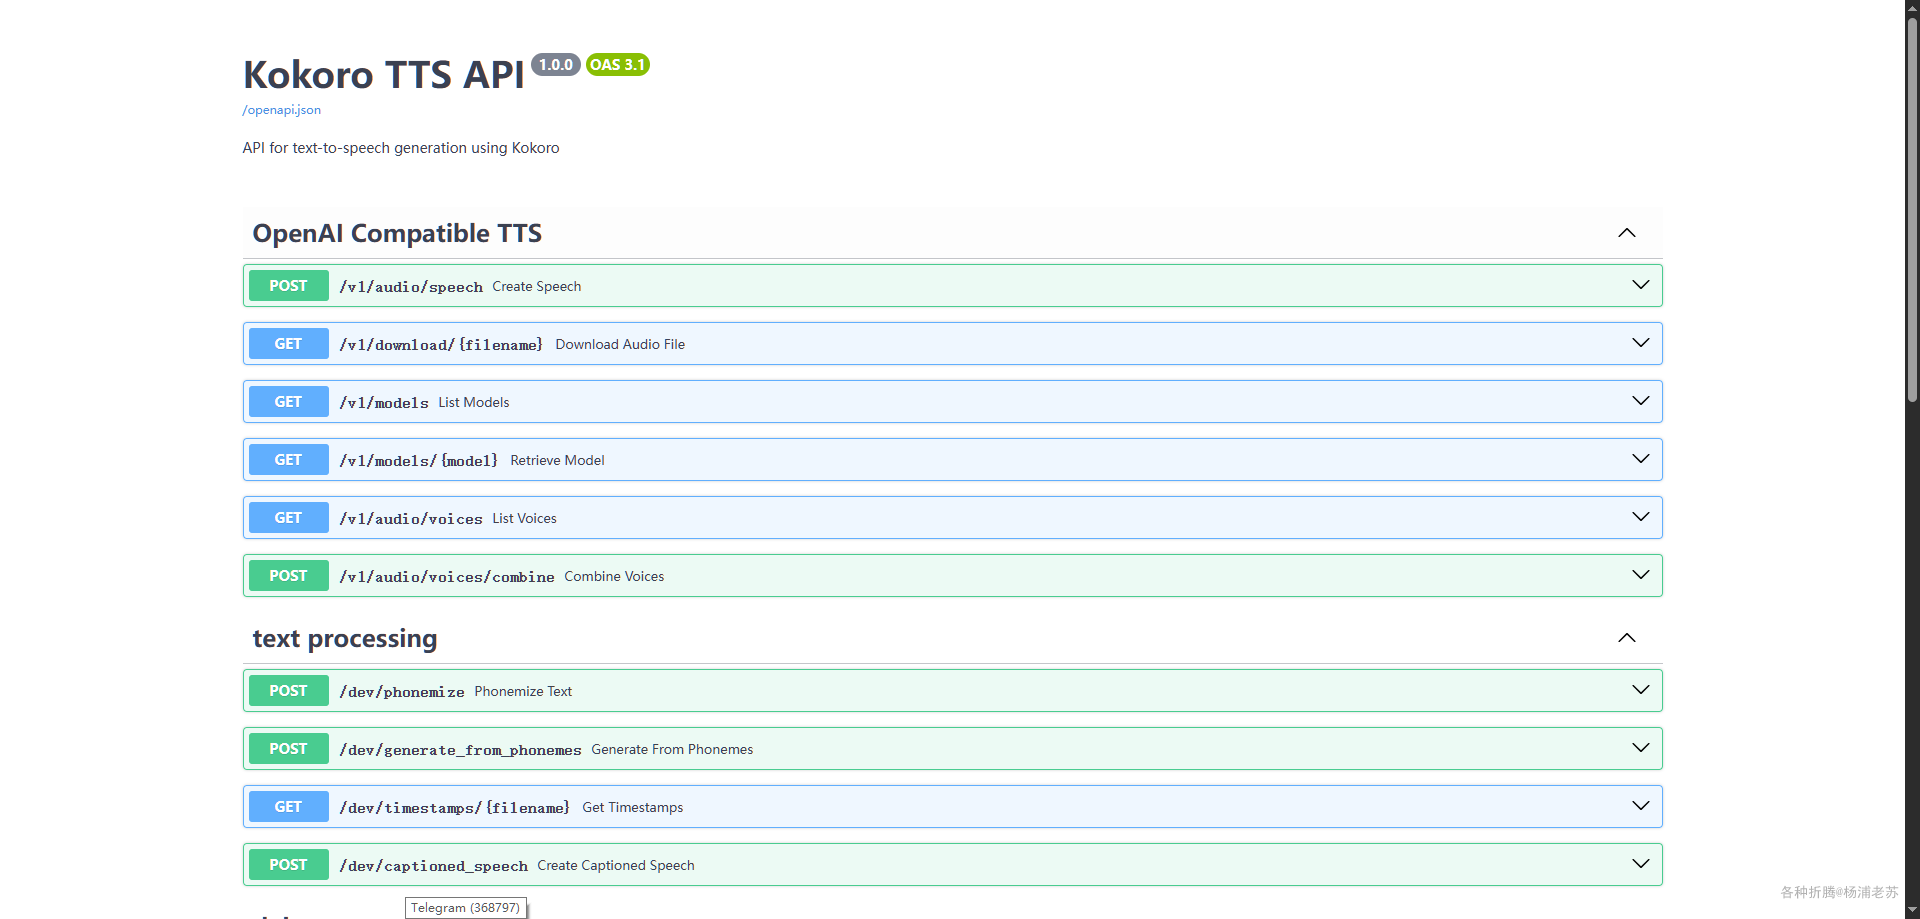This screenshot has width=1920, height=919.
Task: Click the List Voices summary text
Action: tap(525, 519)
